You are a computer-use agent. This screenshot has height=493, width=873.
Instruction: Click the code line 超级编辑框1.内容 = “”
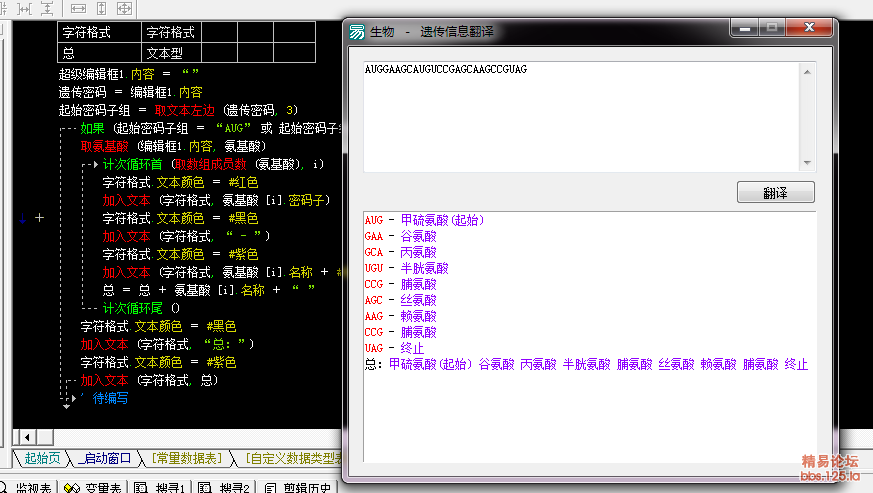[129, 74]
